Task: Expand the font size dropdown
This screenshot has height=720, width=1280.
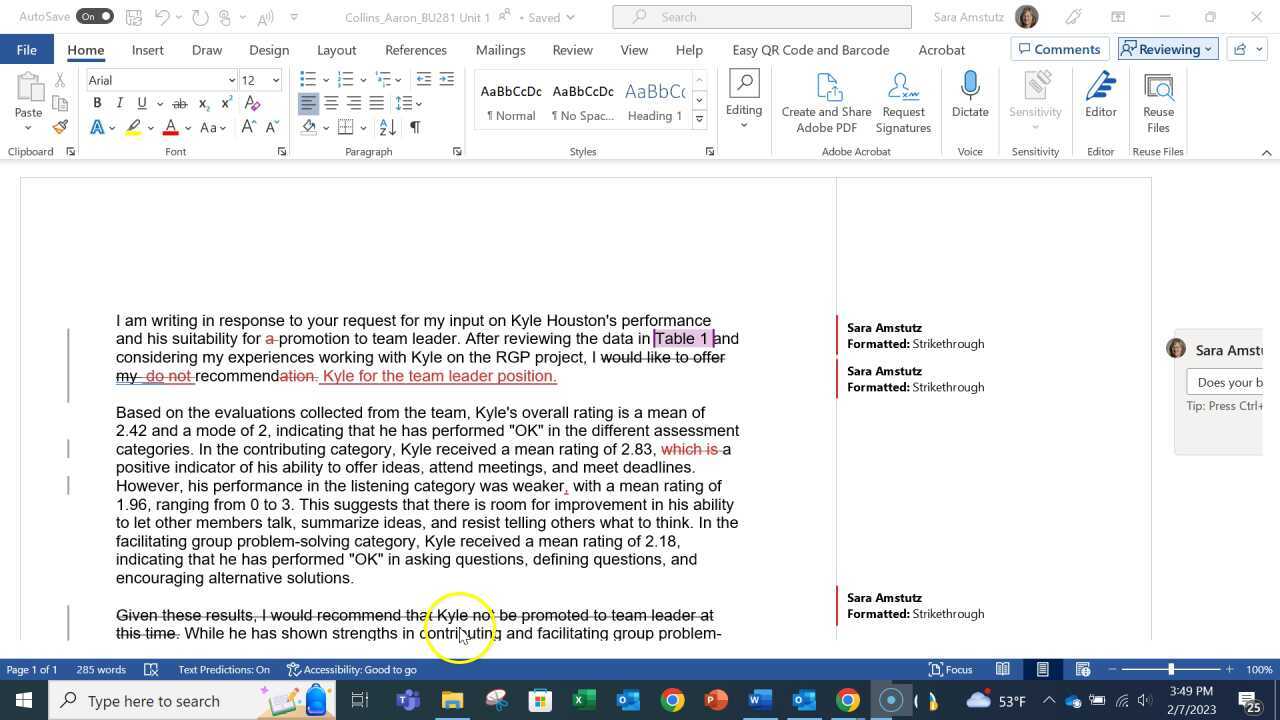Action: click(x=275, y=80)
